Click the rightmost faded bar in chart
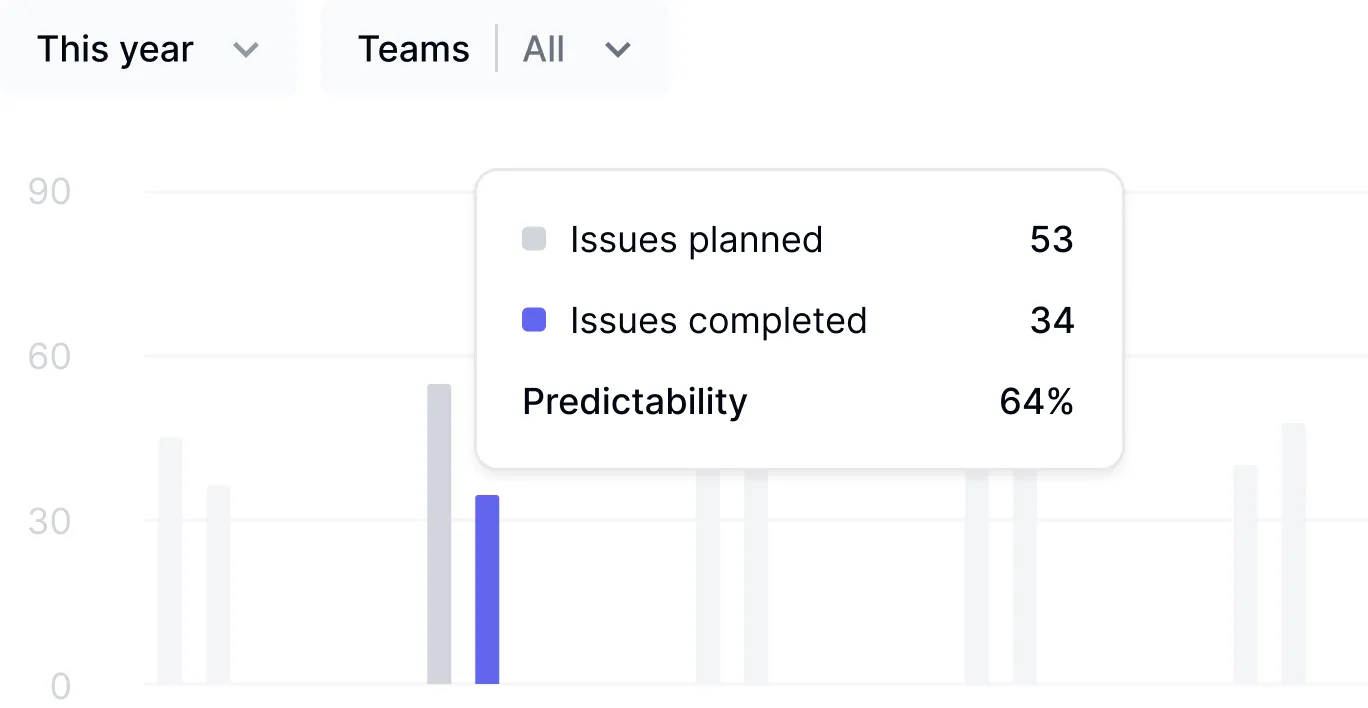Screen dimensions: 1368x708 point(1294,553)
